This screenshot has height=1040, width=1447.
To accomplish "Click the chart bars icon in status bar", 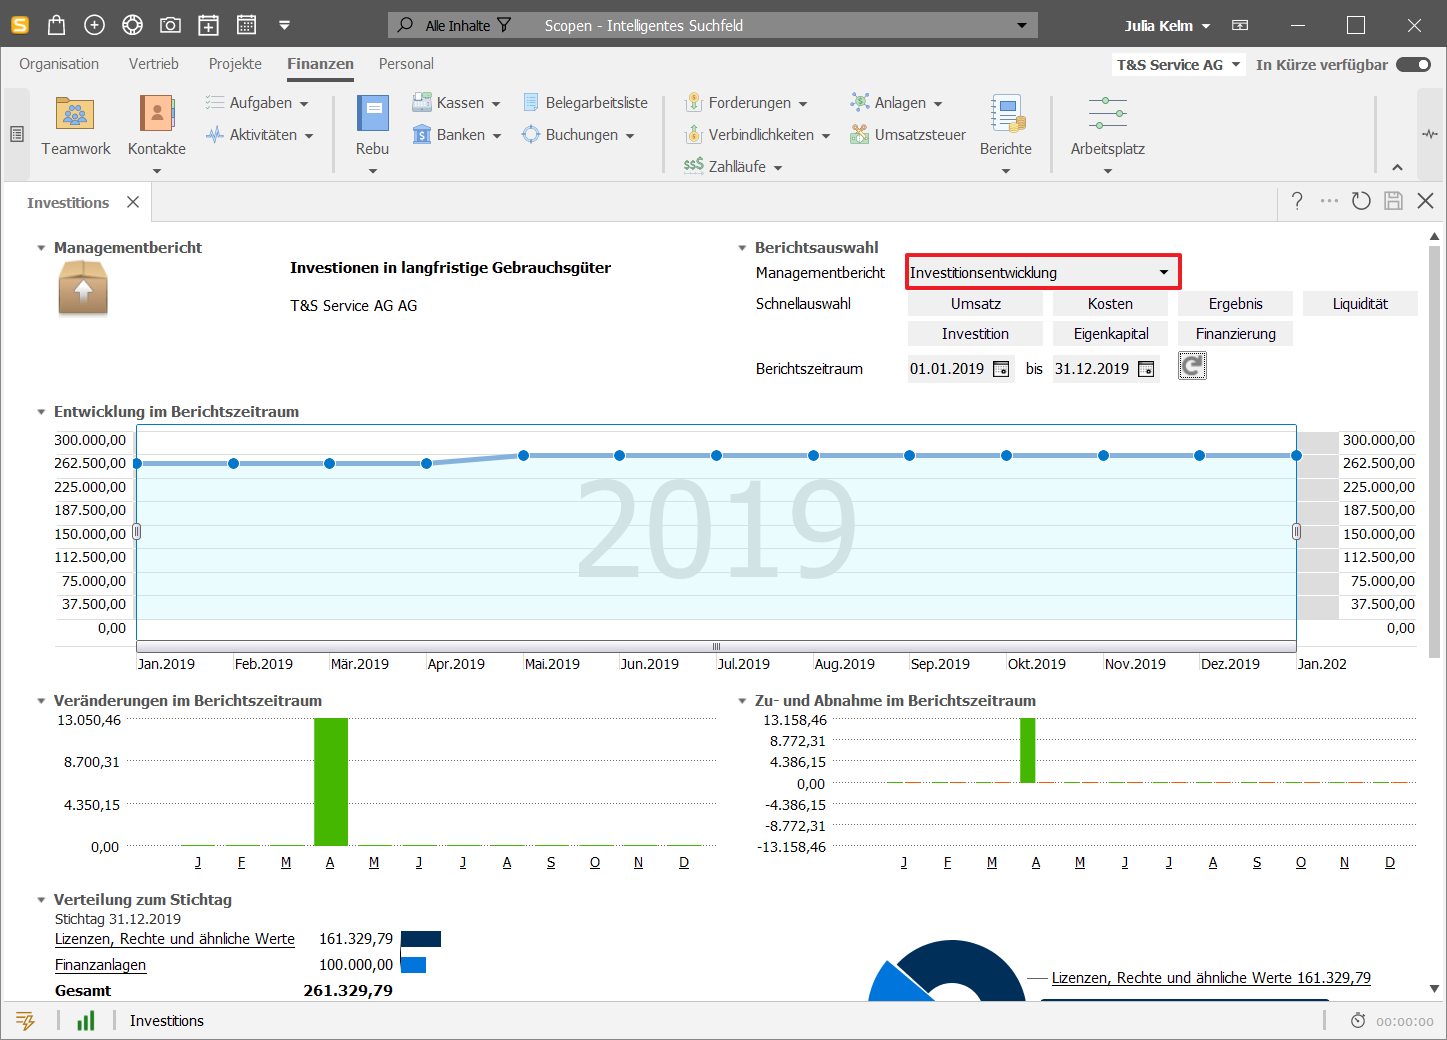I will [x=86, y=1020].
